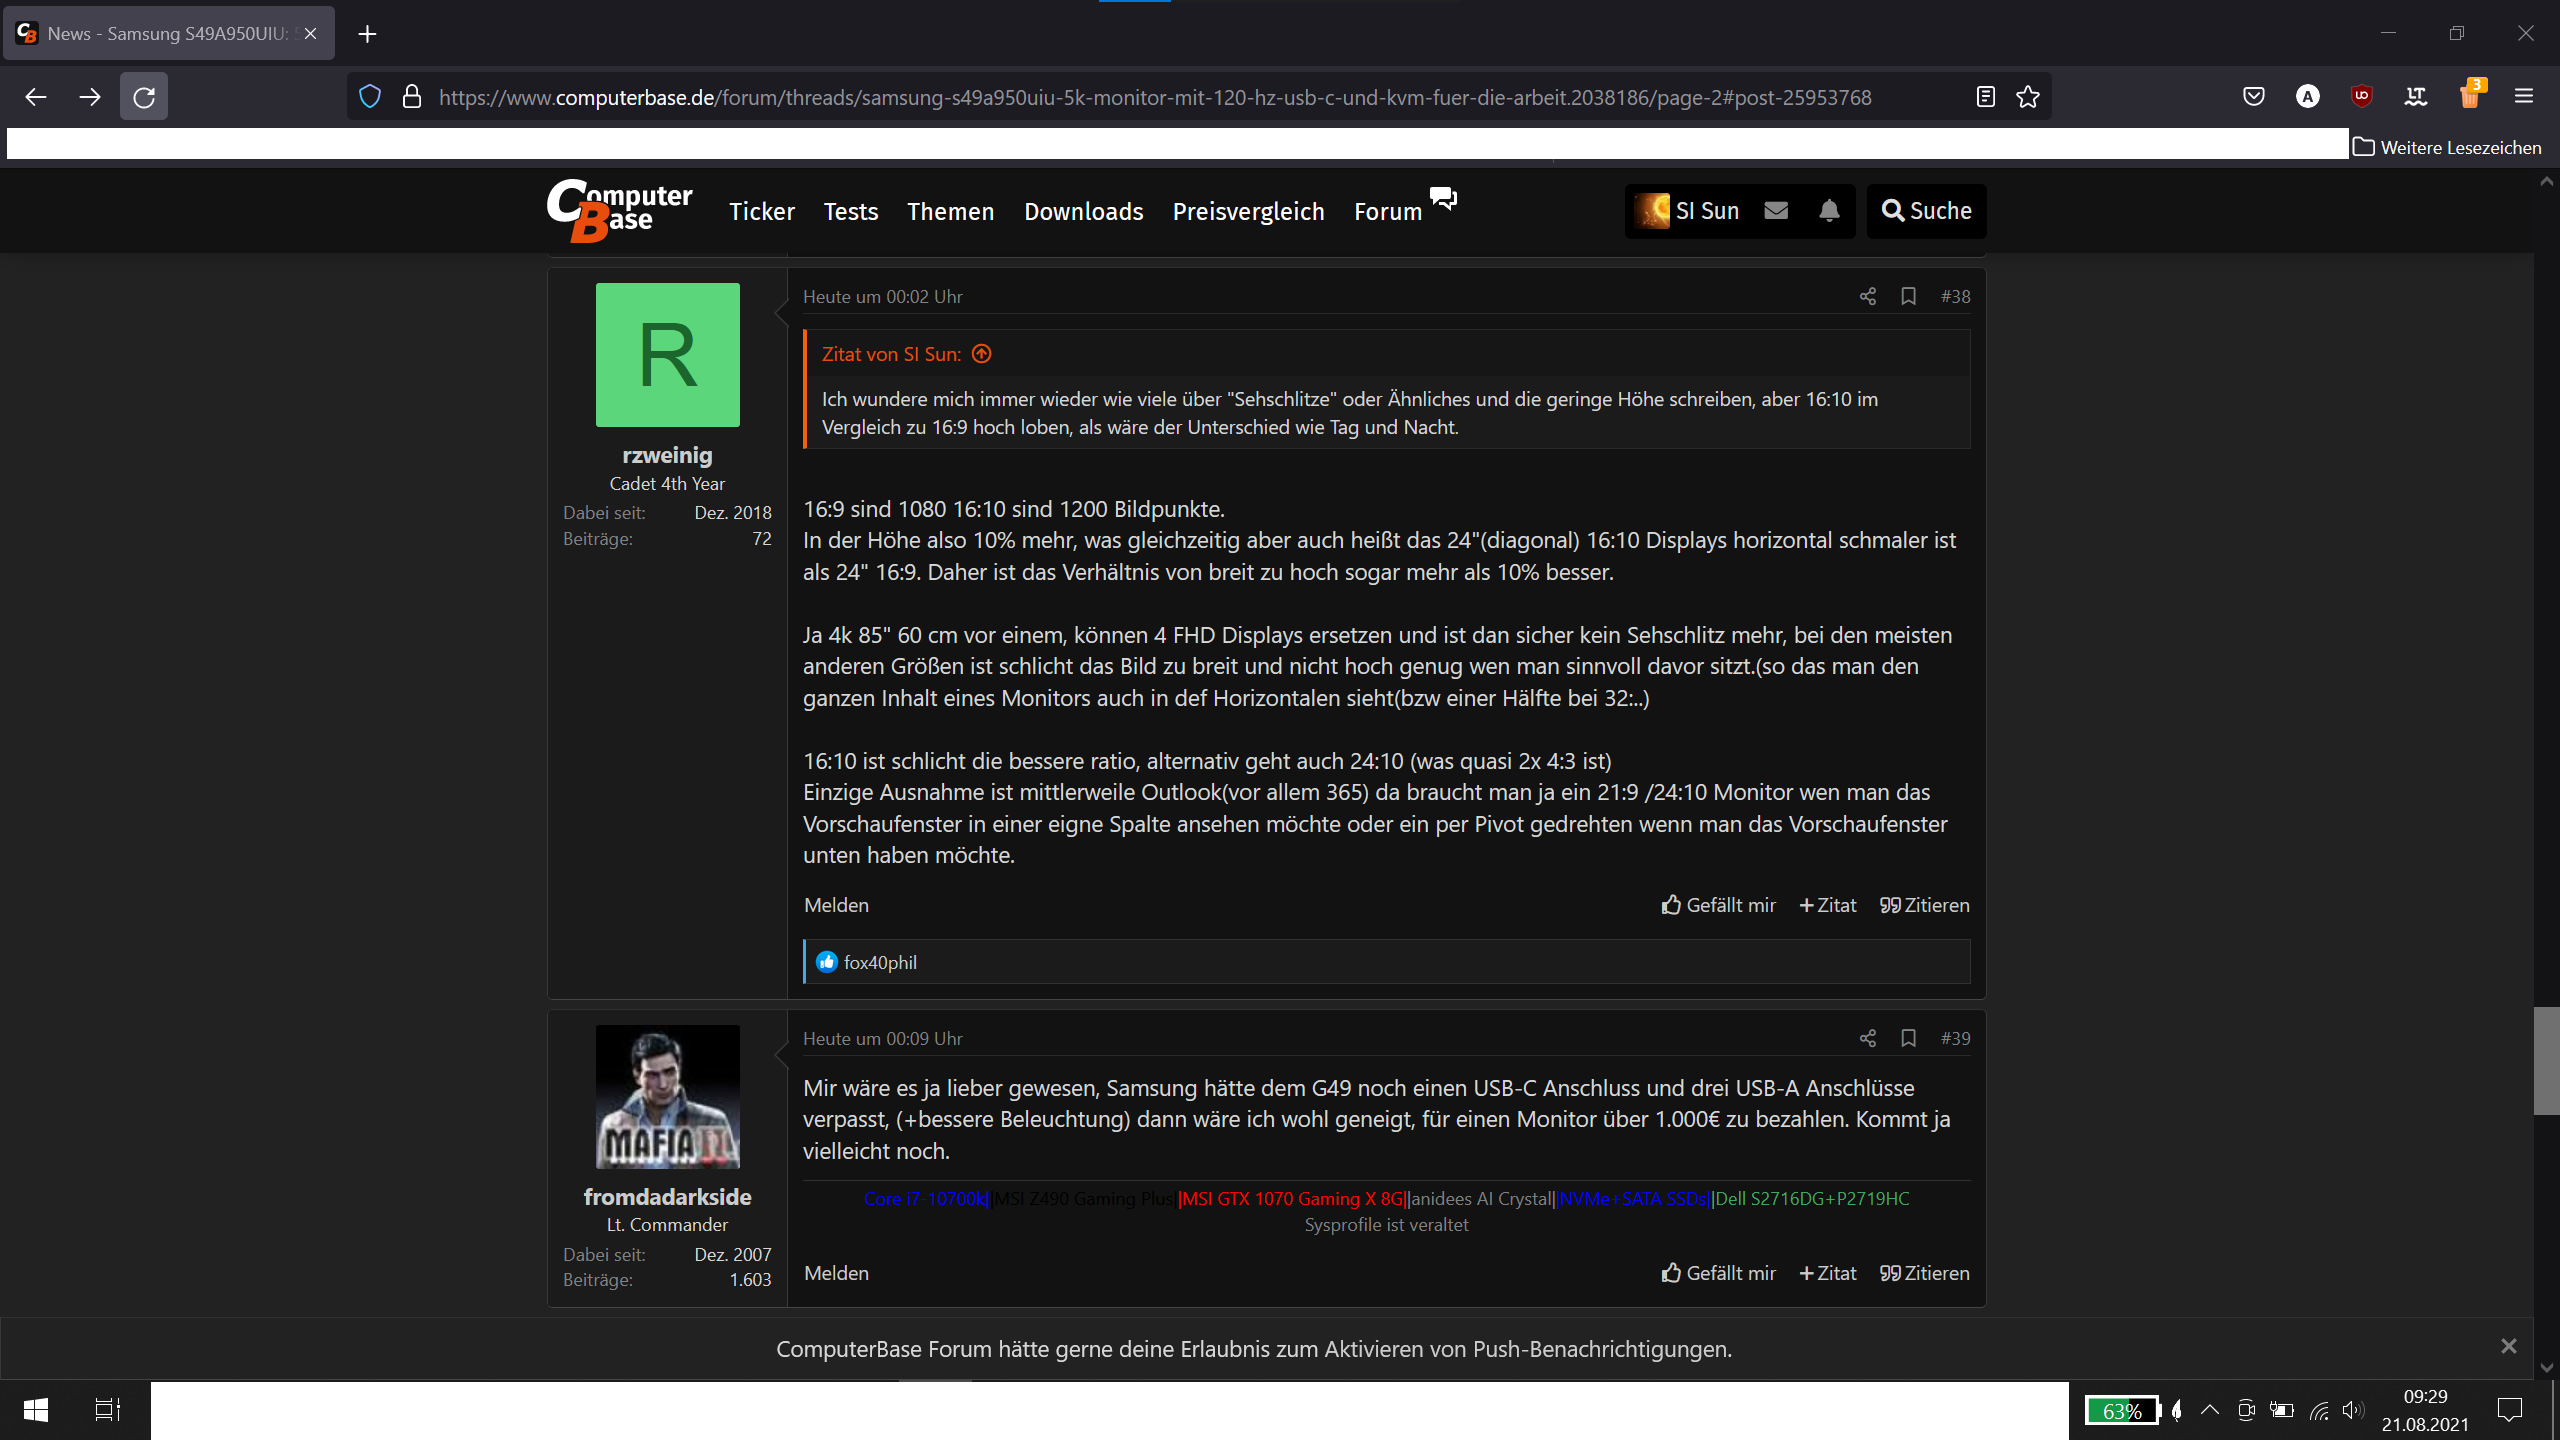Image resolution: width=2560 pixels, height=1440 pixels.
Task: Expand Weitere Lesezeichen bookmarks folder
Action: pyautogui.click(x=2447, y=147)
